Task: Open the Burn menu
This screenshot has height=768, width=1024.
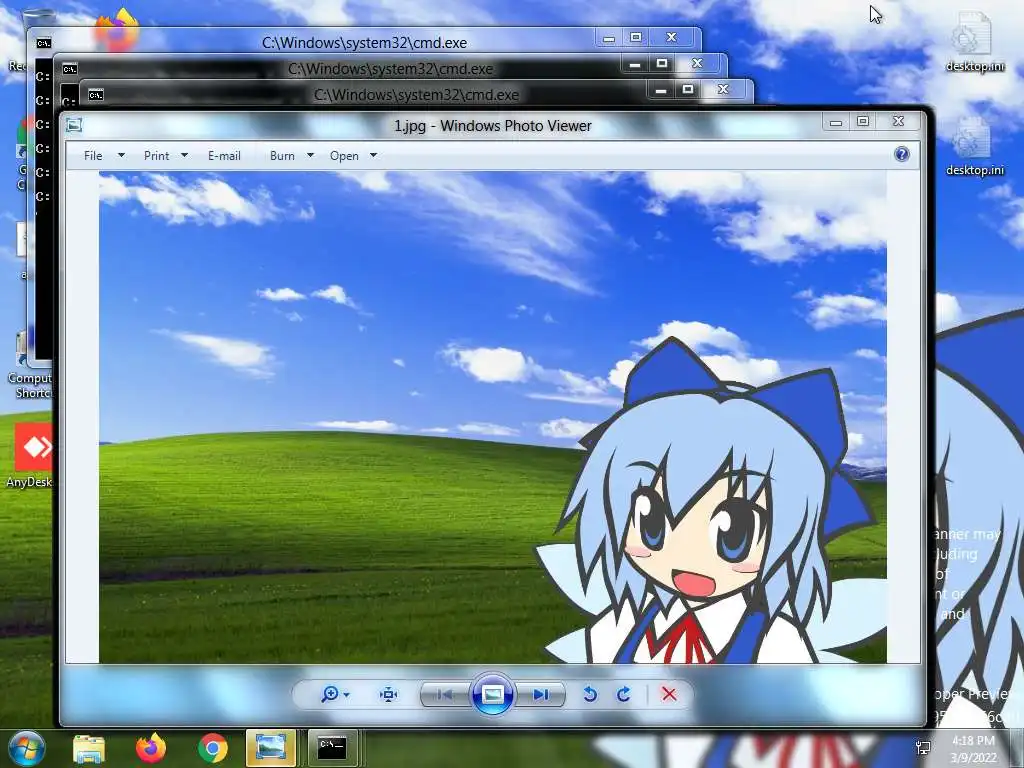Action: pyautogui.click(x=282, y=155)
